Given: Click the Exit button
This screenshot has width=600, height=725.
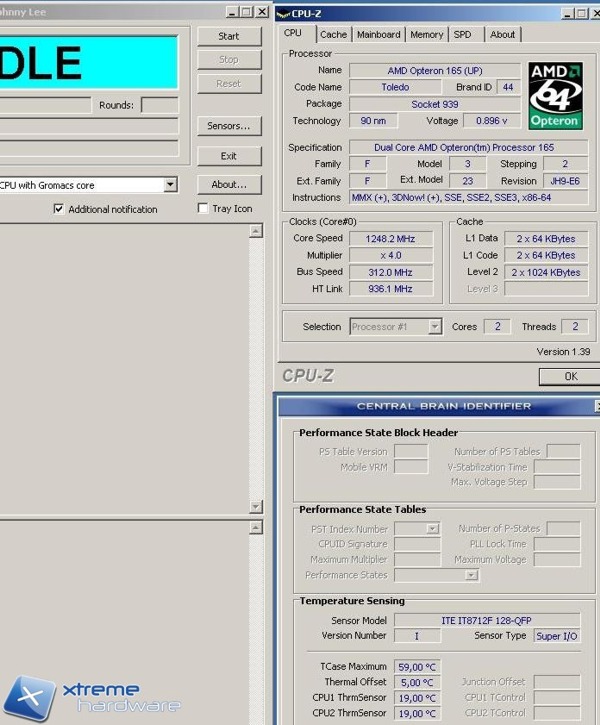Looking at the screenshot, I should 229,156.
